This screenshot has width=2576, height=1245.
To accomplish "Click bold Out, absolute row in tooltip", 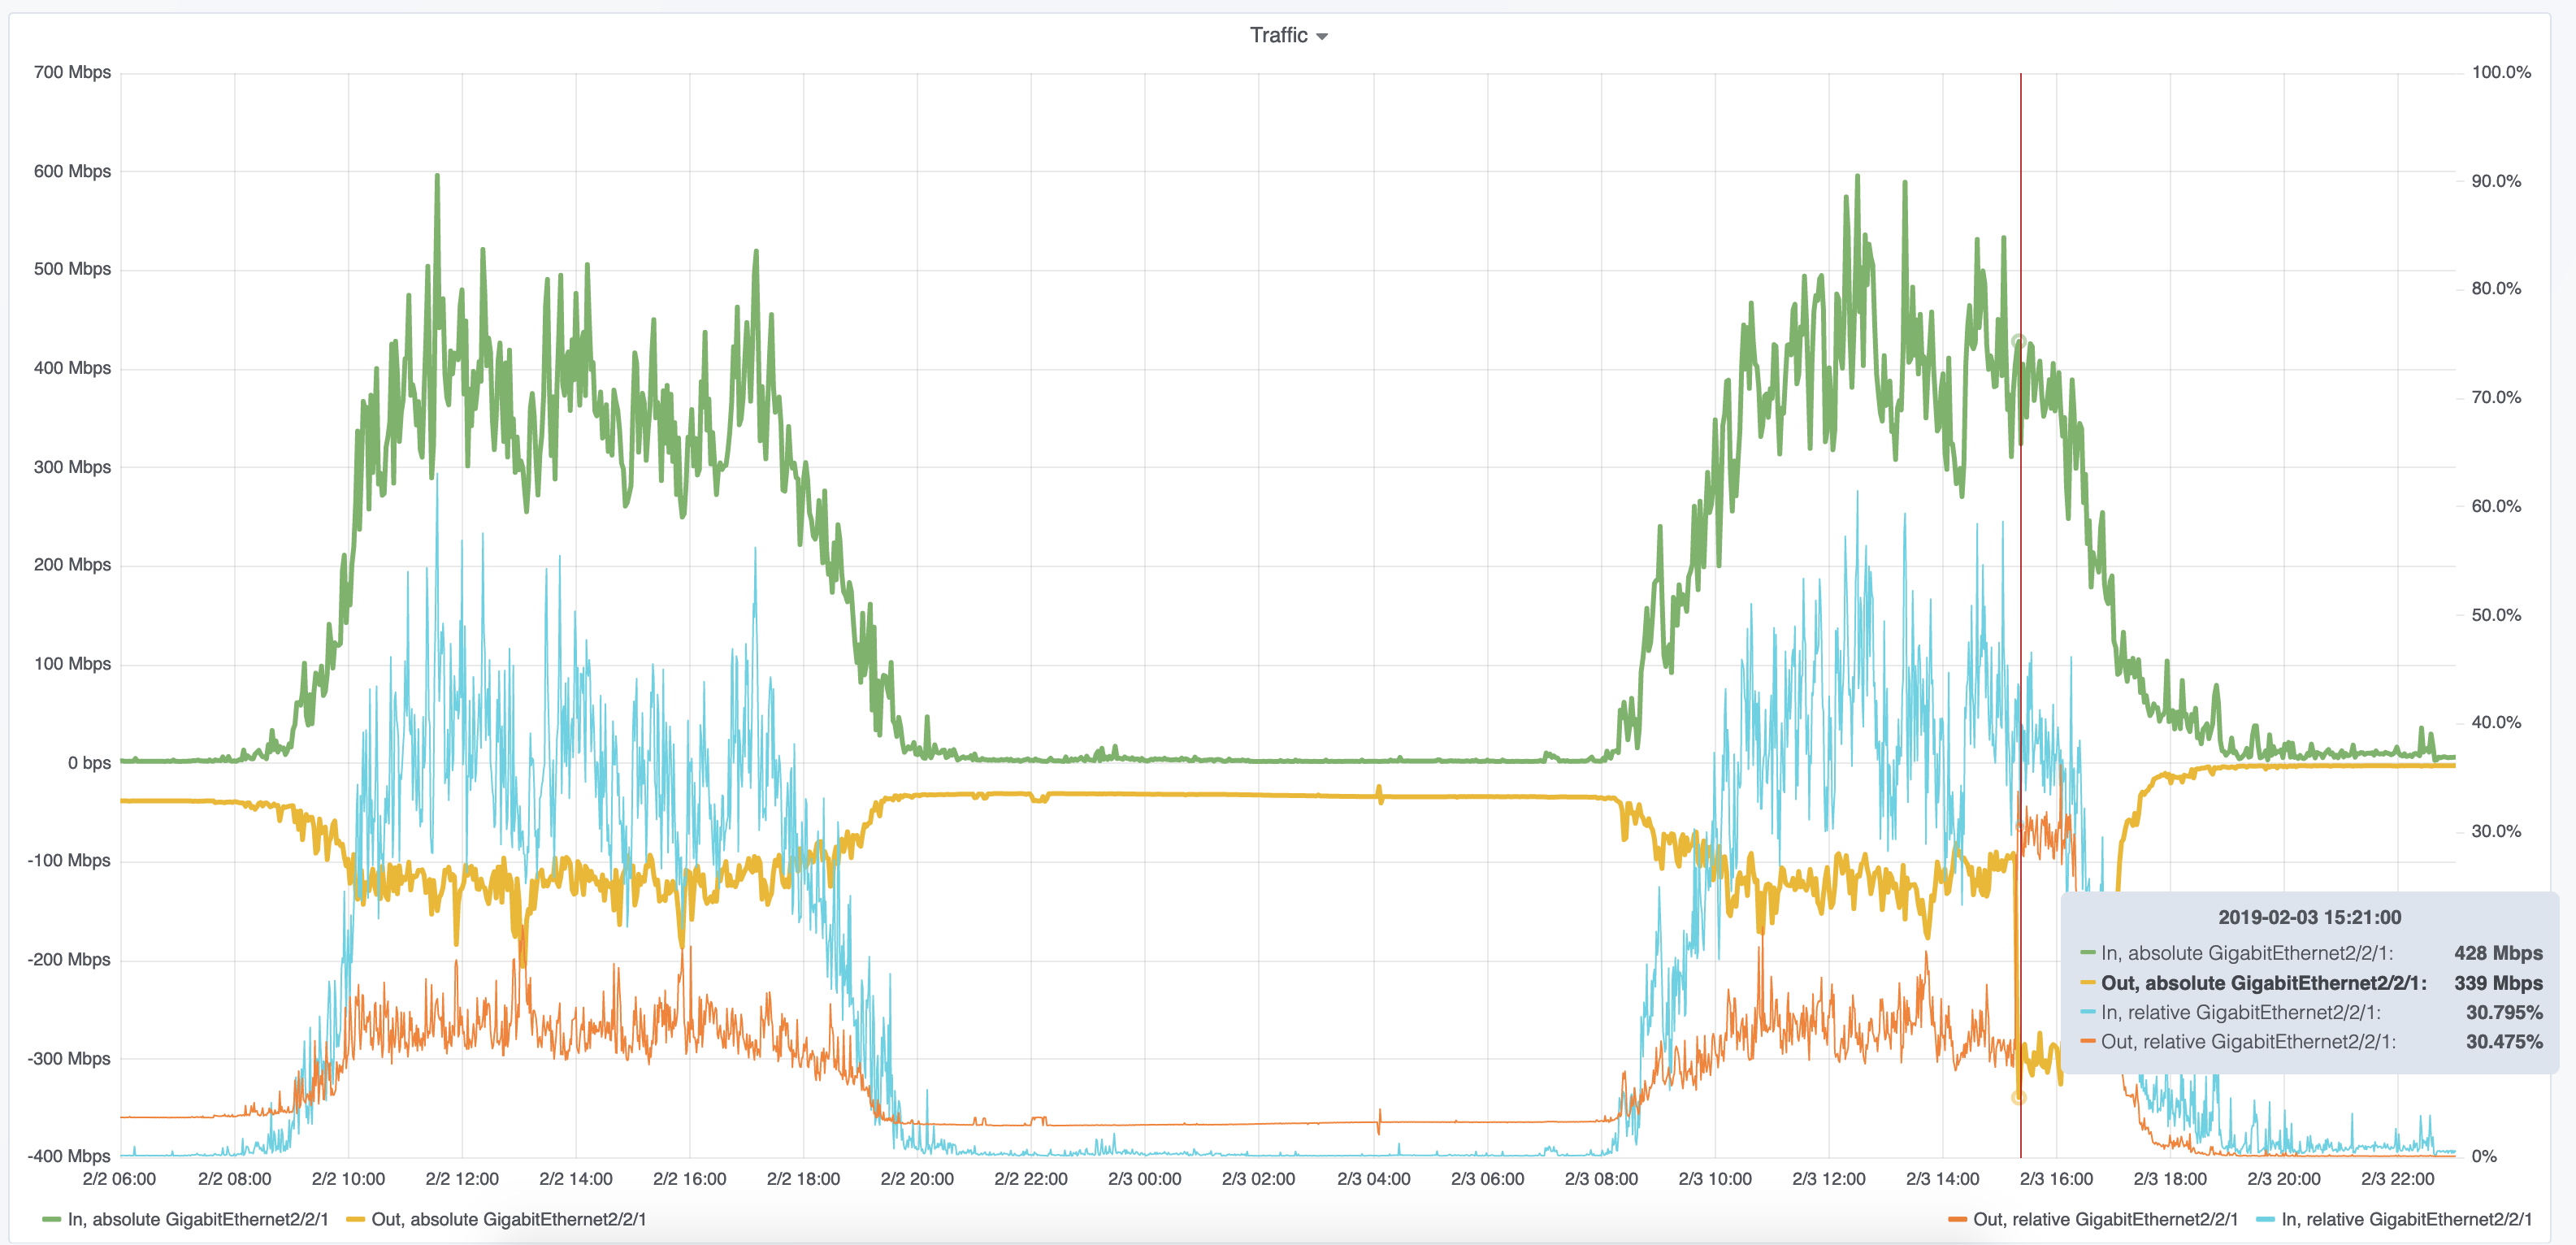I will coord(2263,983).
